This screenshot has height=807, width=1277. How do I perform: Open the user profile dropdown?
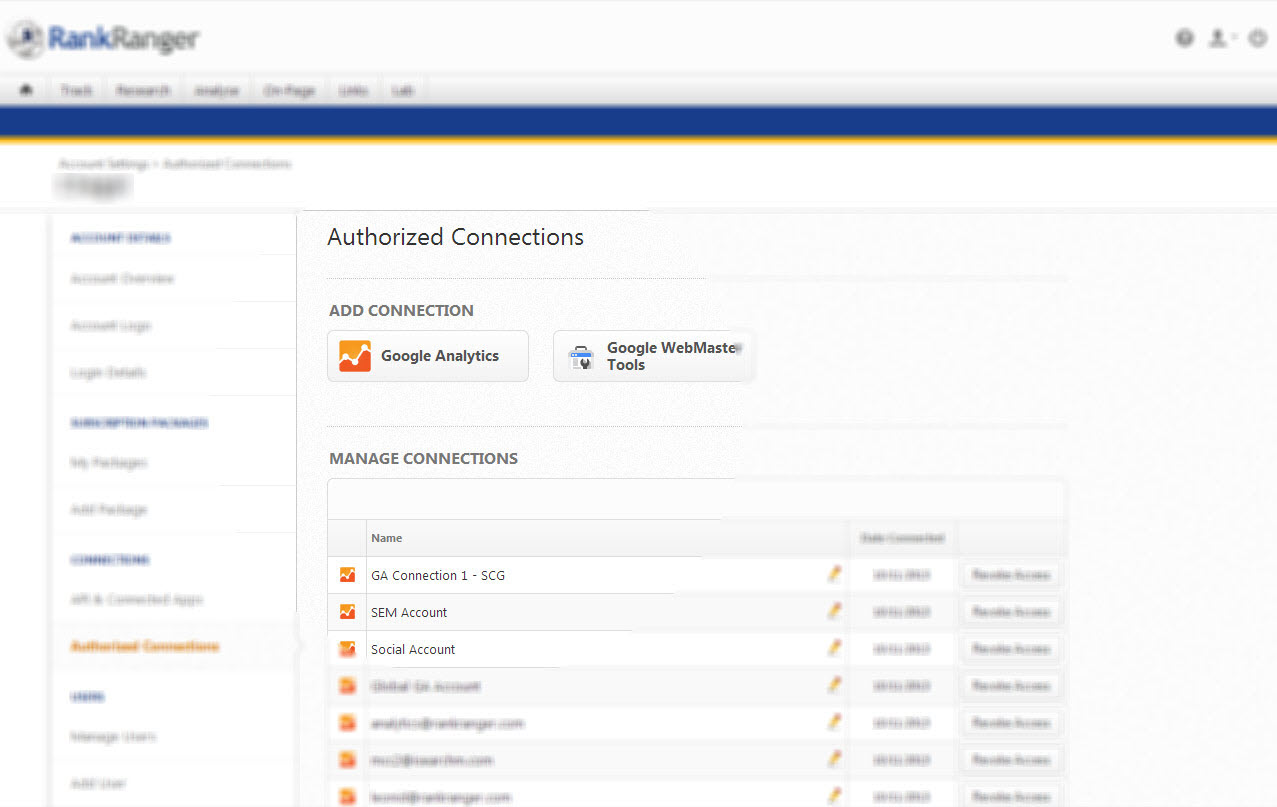[x=1220, y=38]
